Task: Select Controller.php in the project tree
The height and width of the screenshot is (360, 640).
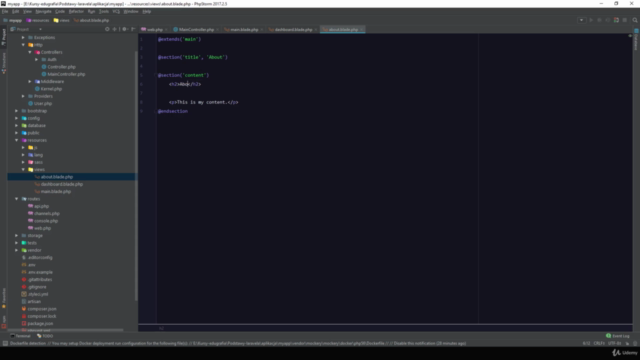Action: coord(58,67)
